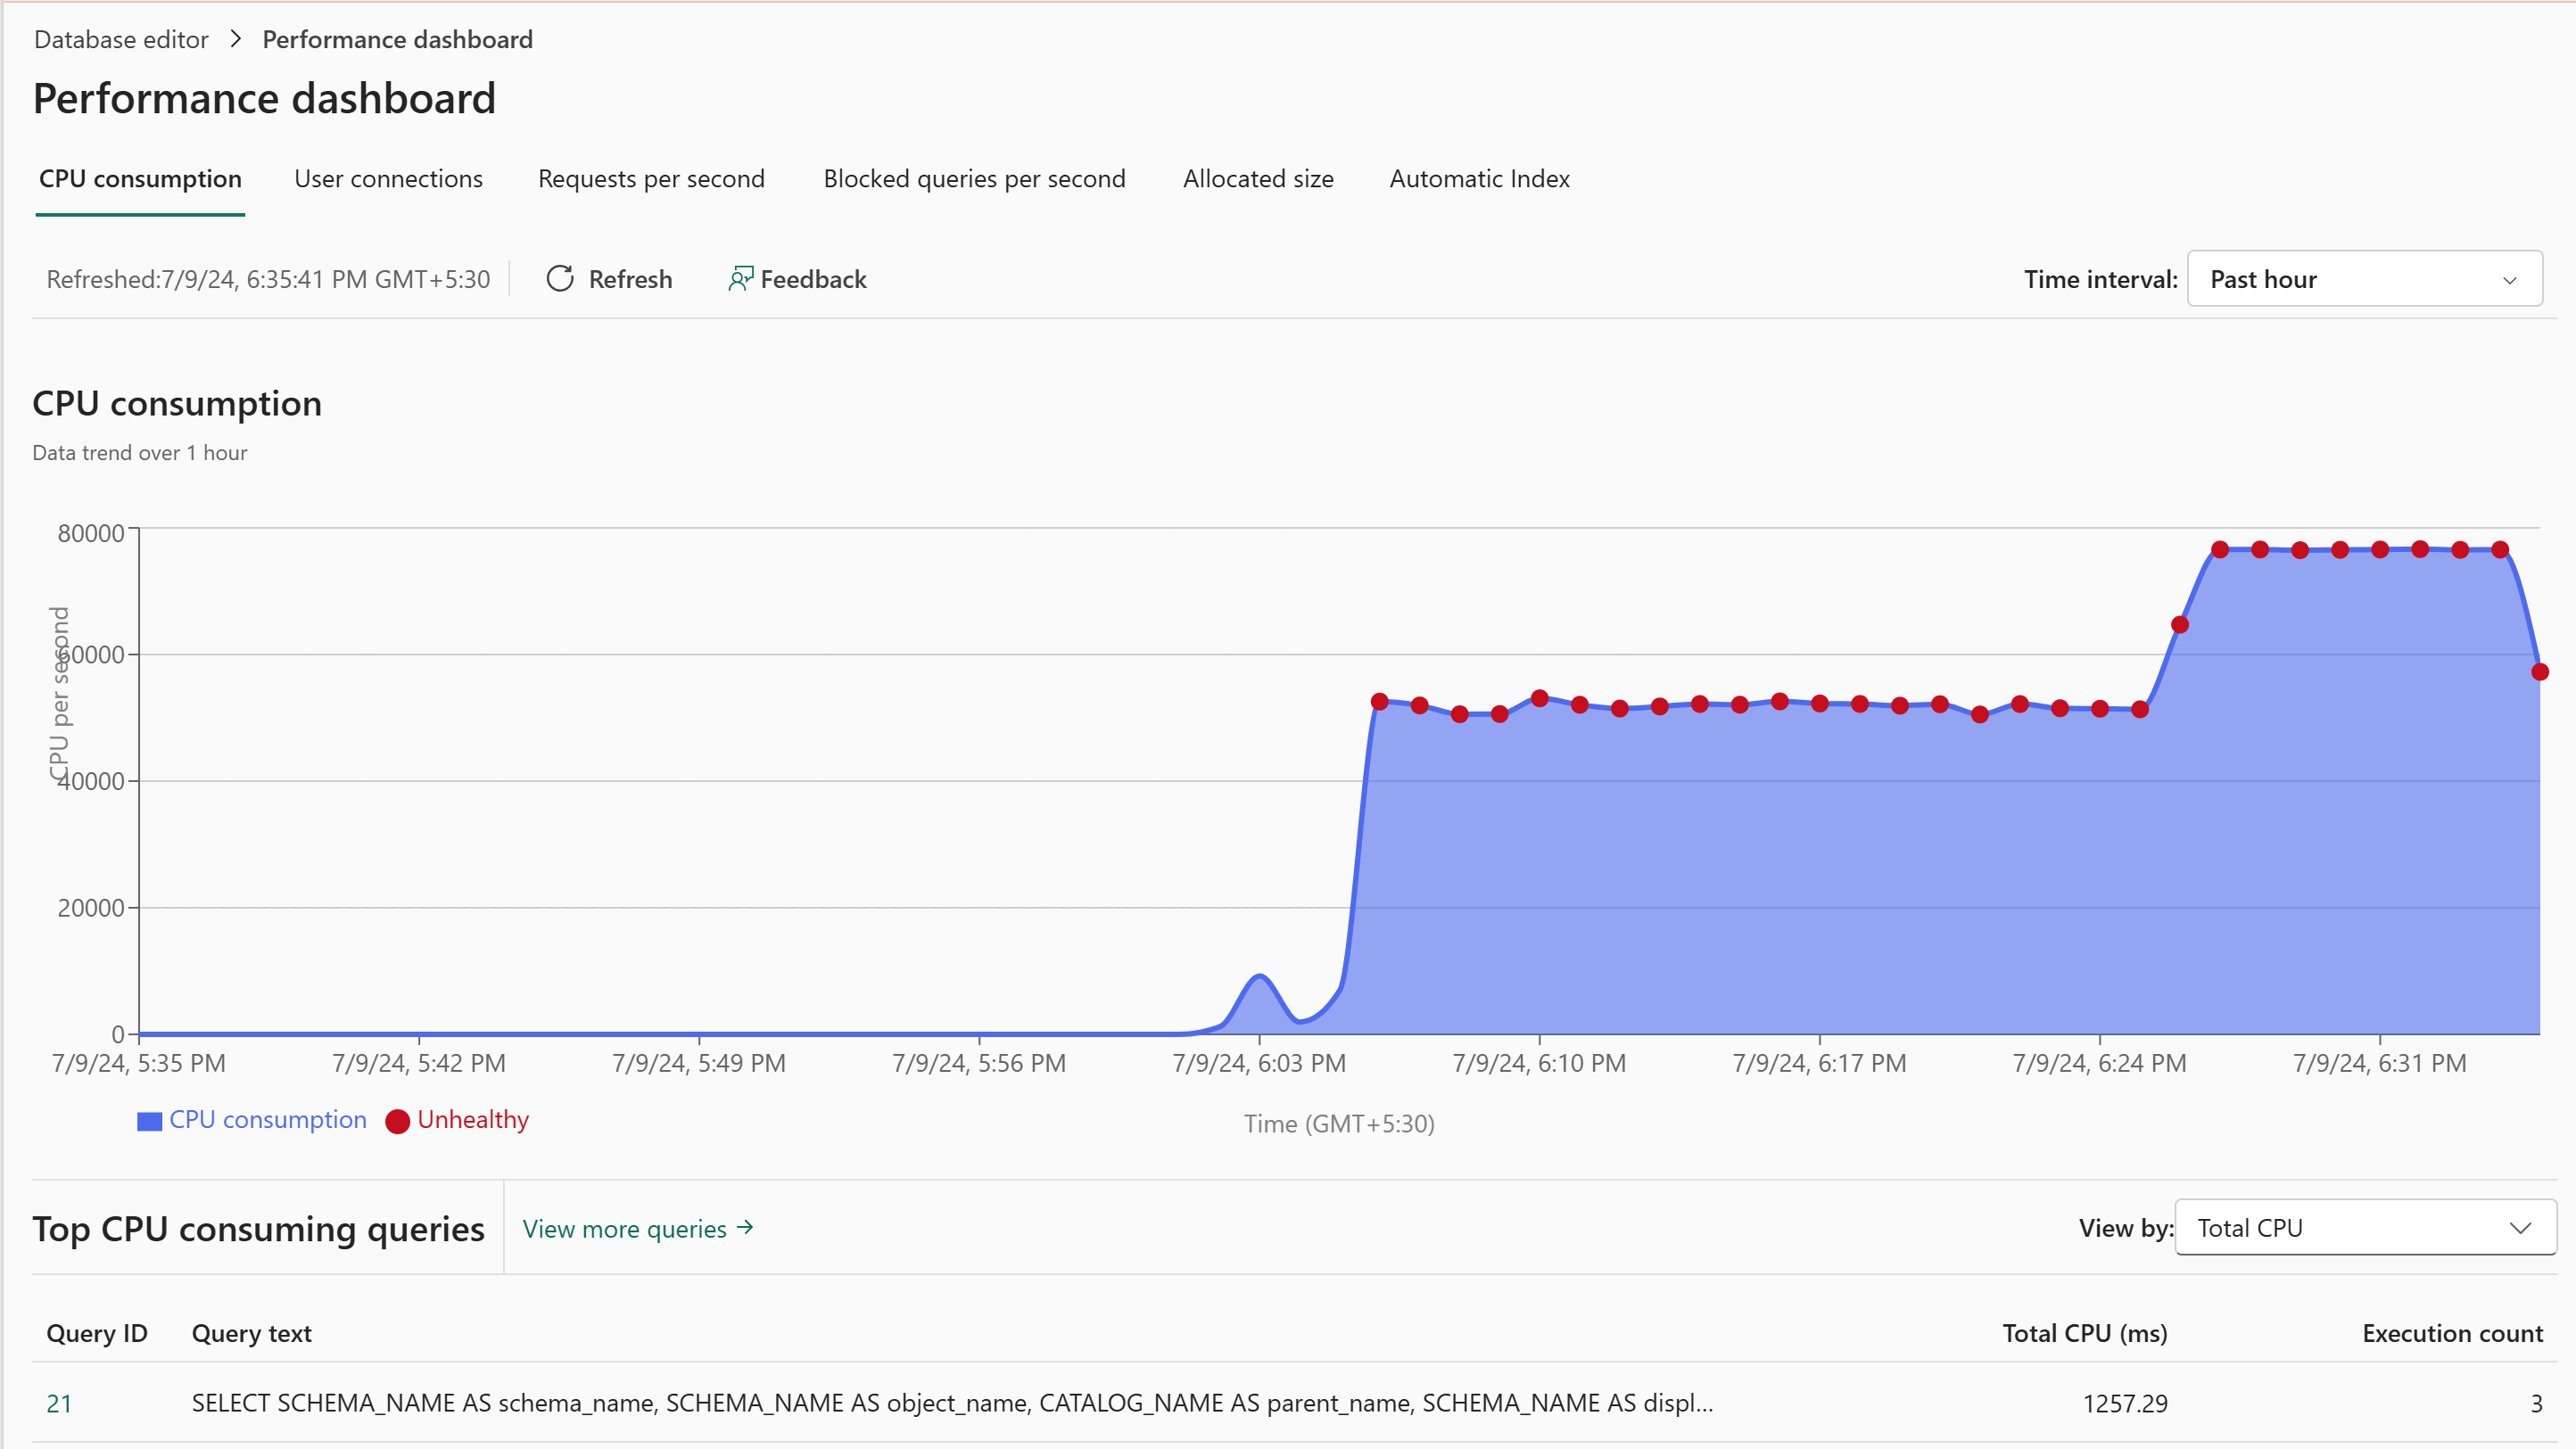Viewport: 2576px width, 1449px height.
Task: Go to Allocated size tab
Action: point(1258,179)
